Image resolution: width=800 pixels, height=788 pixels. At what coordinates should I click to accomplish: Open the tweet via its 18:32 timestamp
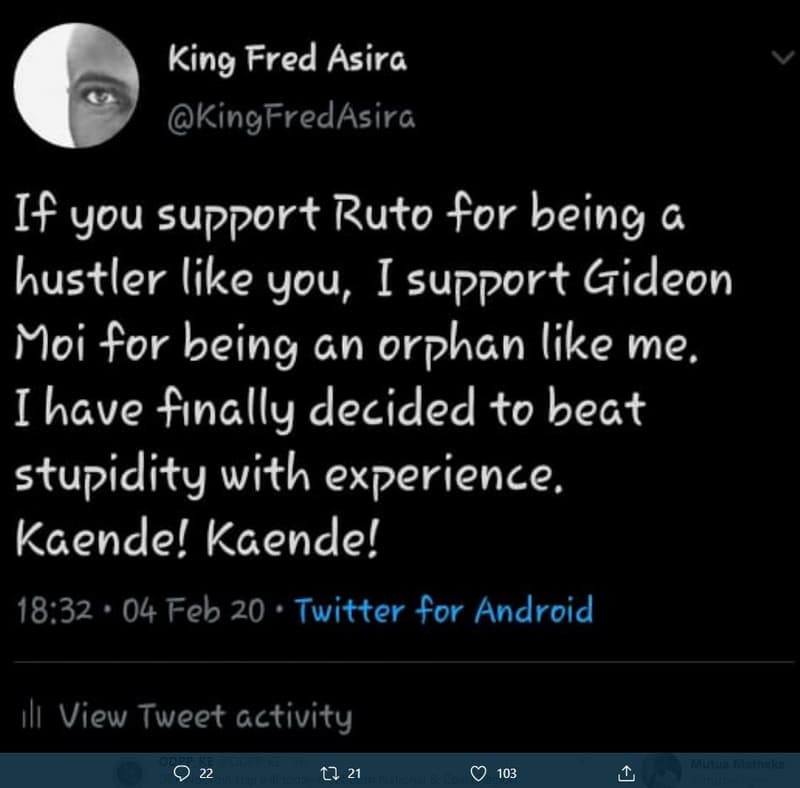pos(50,606)
